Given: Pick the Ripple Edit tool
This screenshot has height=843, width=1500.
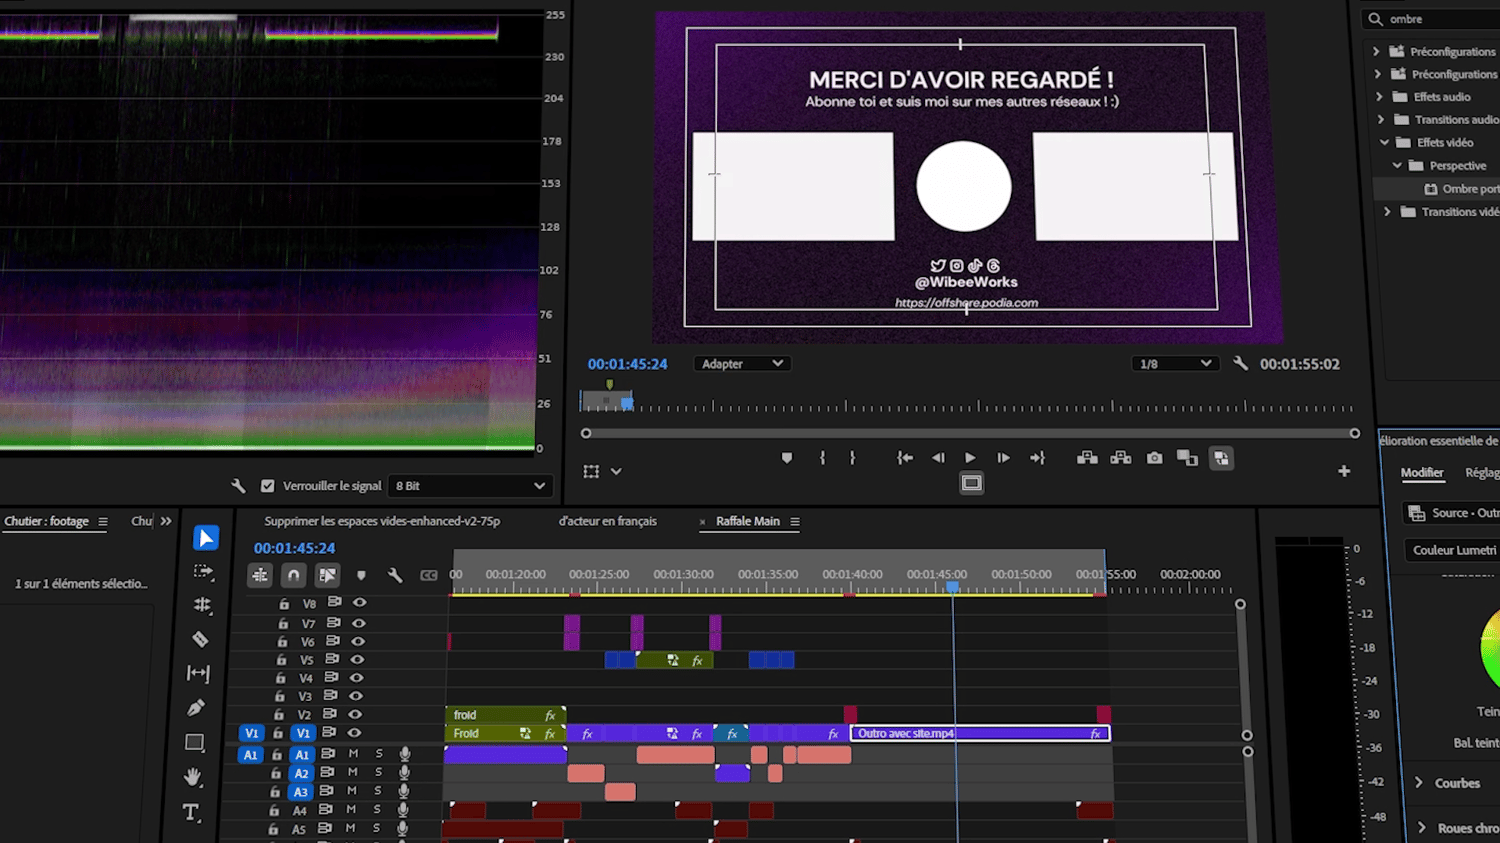Looking at the screenshot, I should pos(202,605).
